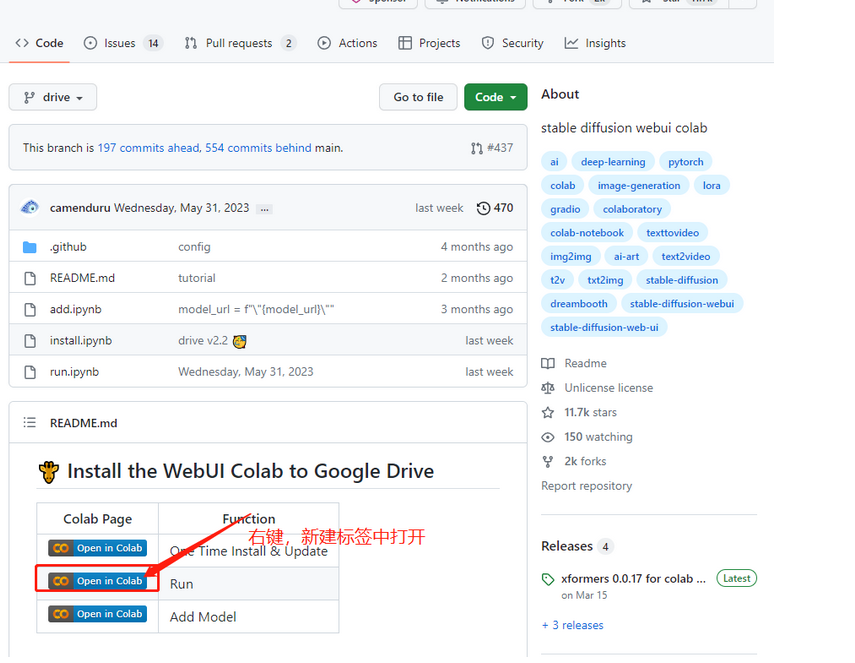Click the .github folder icon

coord(30,248)
